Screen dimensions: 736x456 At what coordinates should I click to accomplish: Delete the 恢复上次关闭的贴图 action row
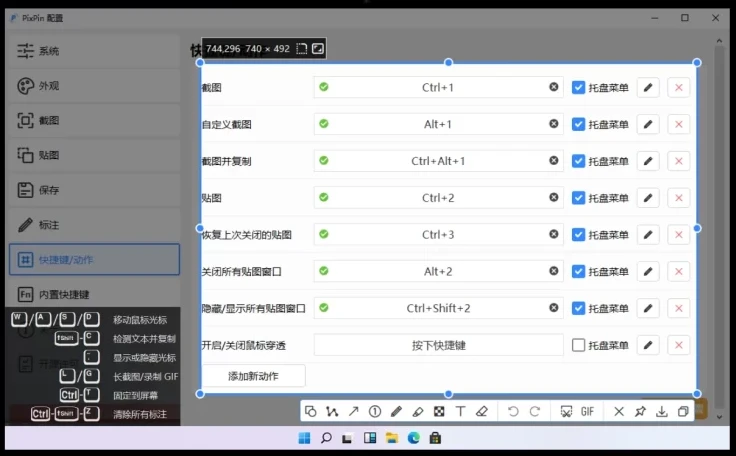coord(679,234)
